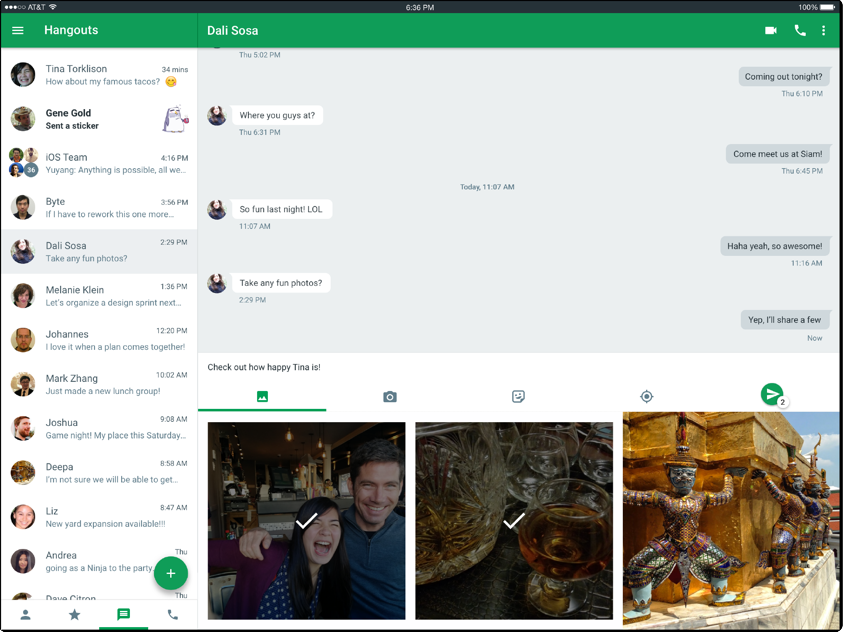
Task: Tap Dali's avatar beside 'Take any fun photos?'
Action: (217, 284)
